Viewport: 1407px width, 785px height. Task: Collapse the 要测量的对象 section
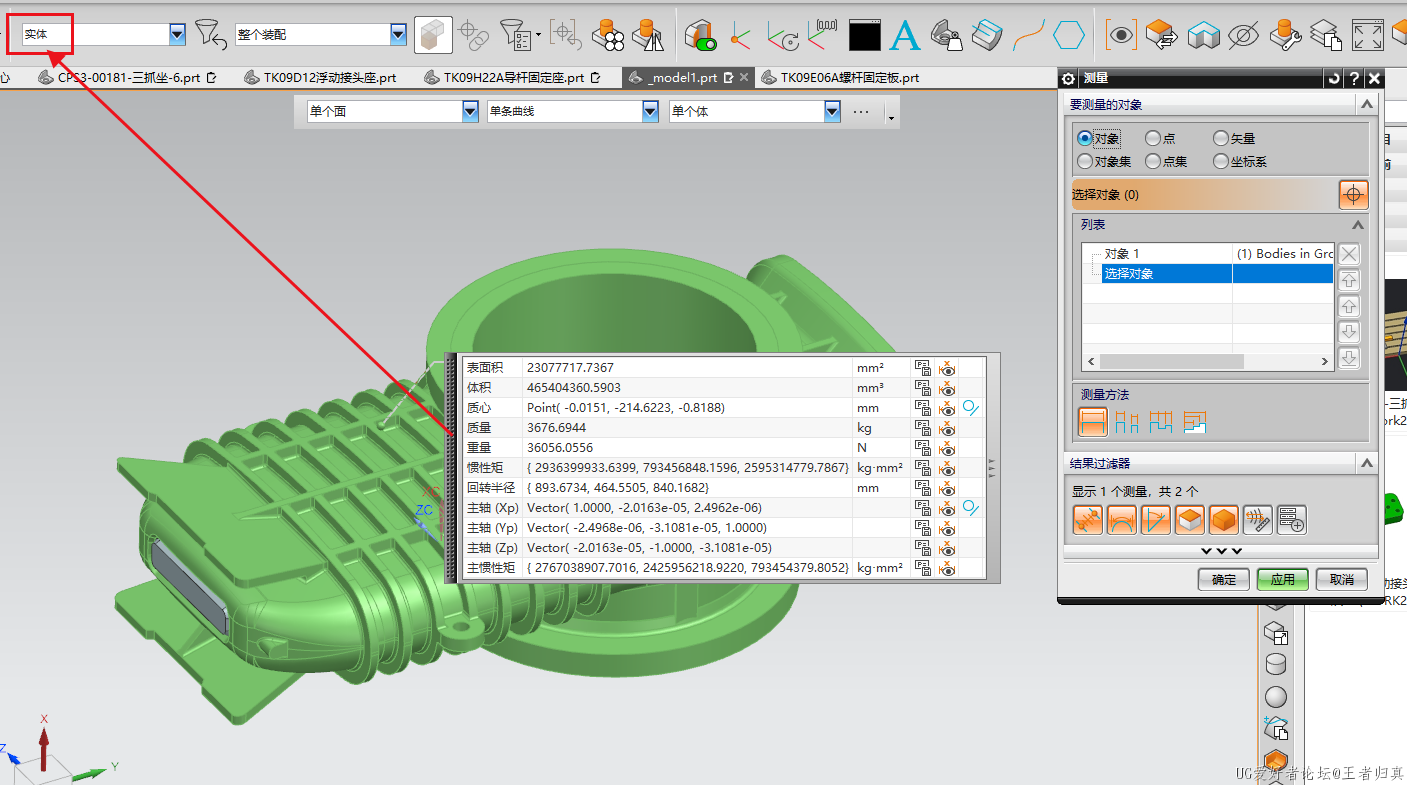1365,104
